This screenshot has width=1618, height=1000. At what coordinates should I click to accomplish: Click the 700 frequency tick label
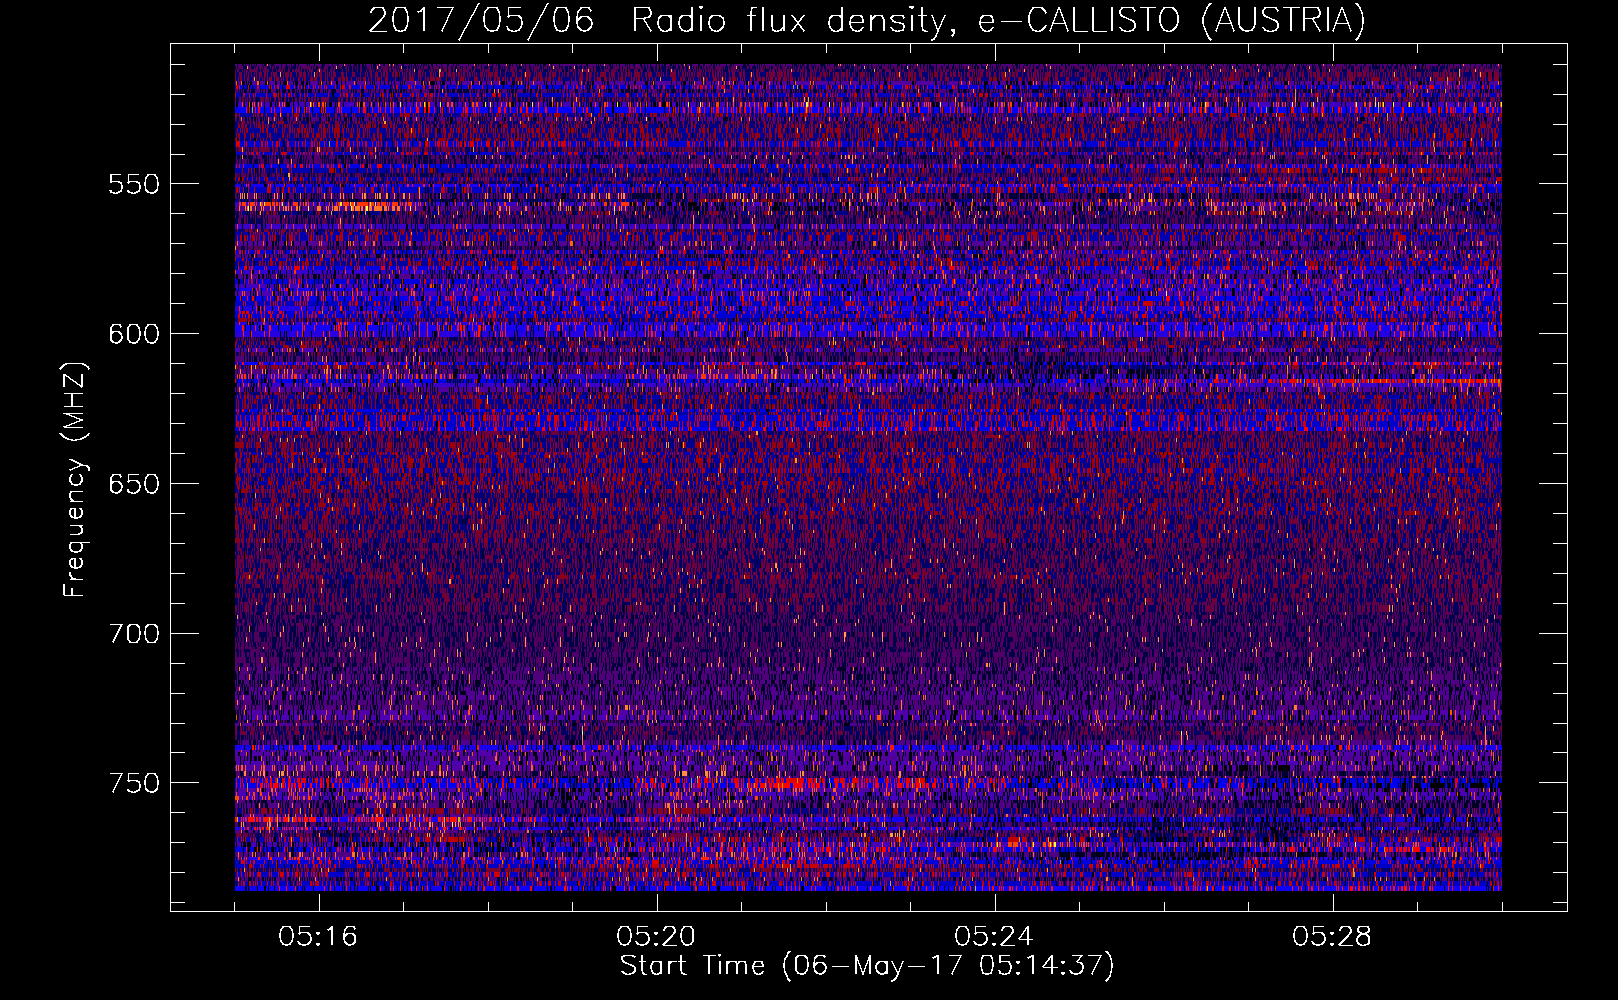134,634
